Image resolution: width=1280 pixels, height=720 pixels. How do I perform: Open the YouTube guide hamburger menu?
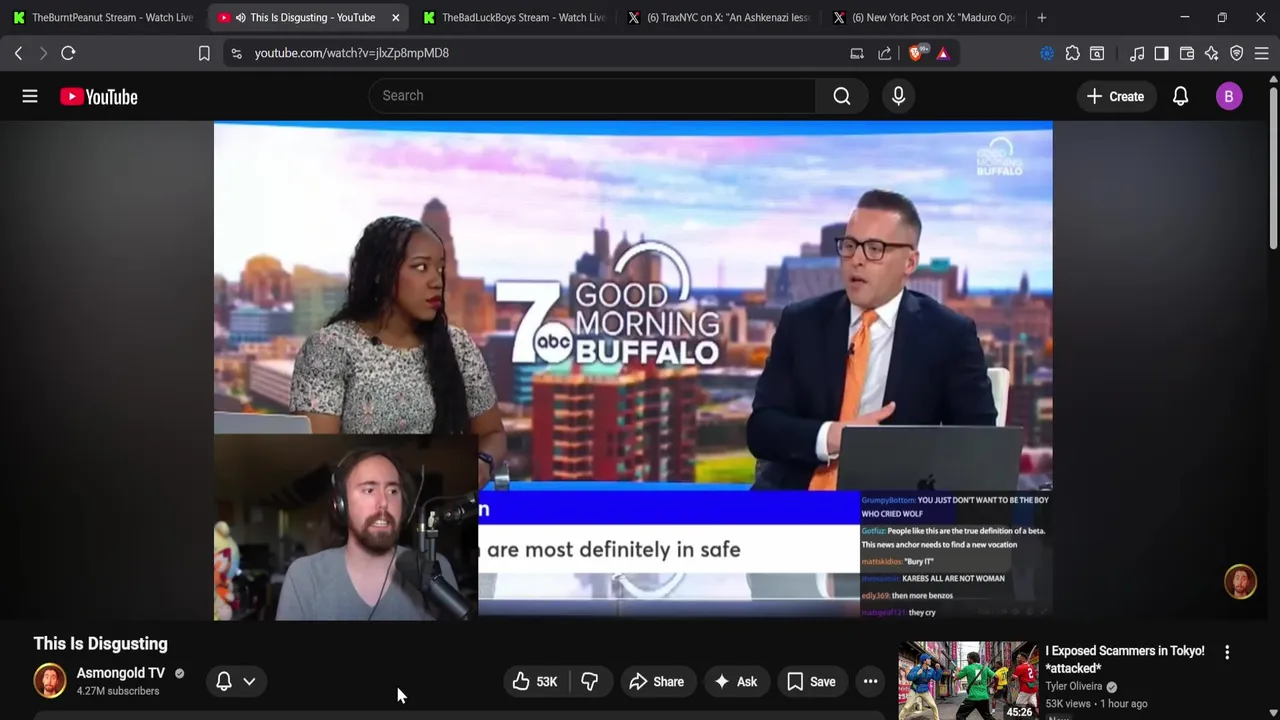[x=30, y=96]
